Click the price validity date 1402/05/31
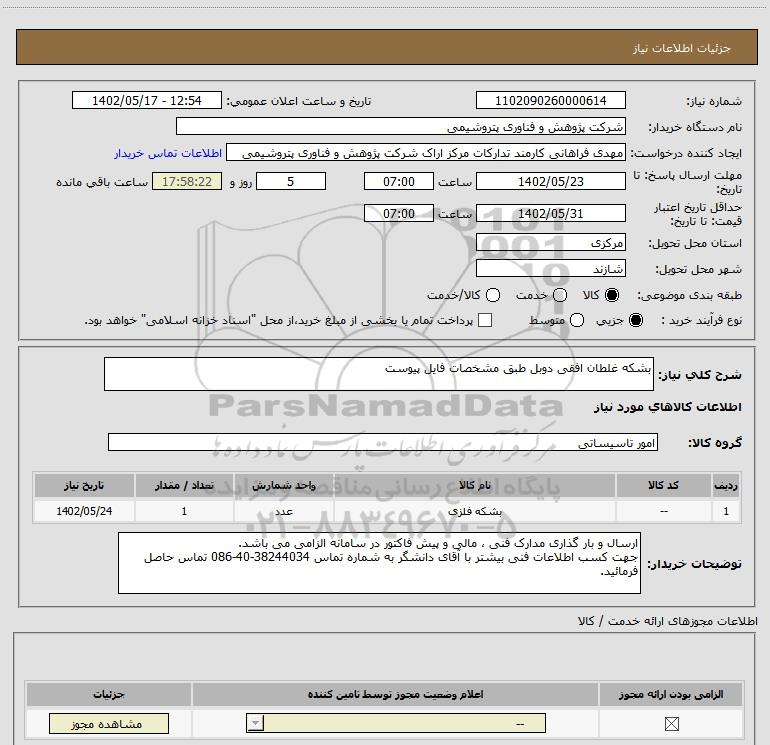This screenshot has width=770, height=745. (550, 214)
